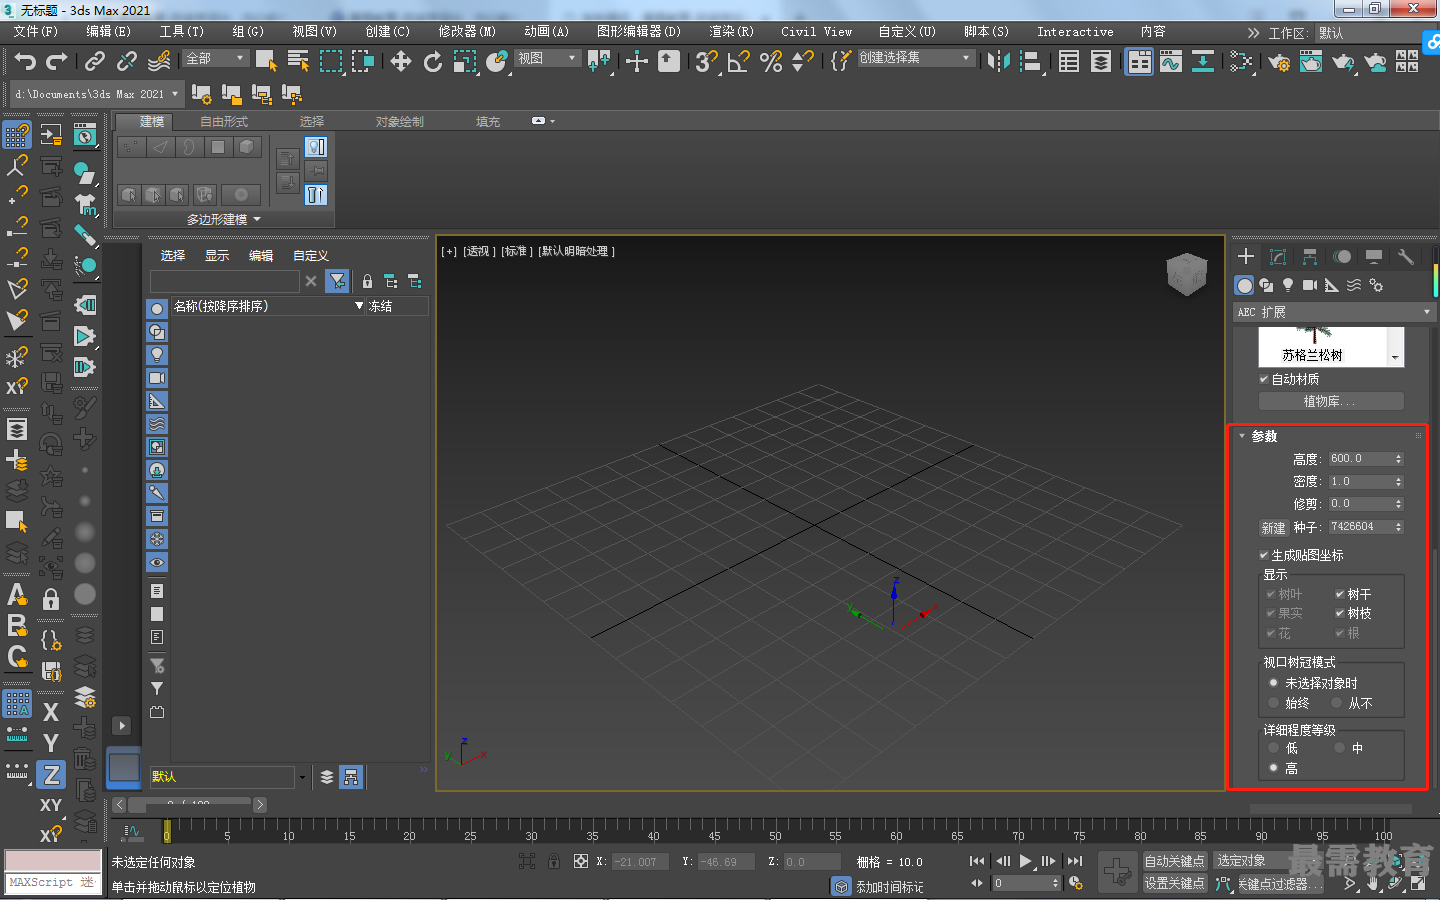Image resolution: width=1440 pixels, height=900 pixels.
Task: Open the project path dropdown arrow
Action: [x=175, y=94]
